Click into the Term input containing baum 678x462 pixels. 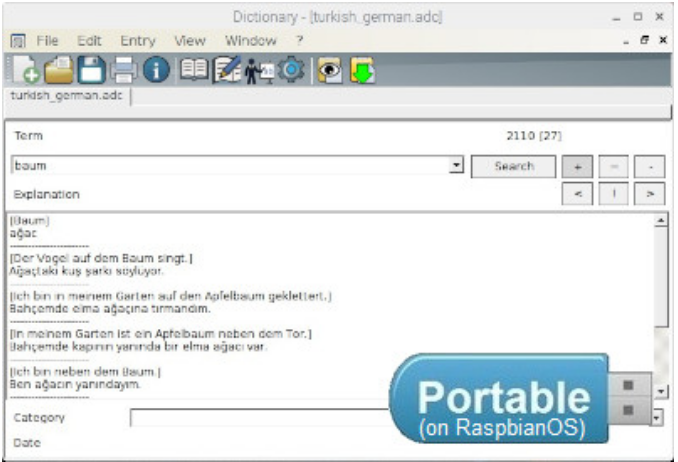click(230, 165)
